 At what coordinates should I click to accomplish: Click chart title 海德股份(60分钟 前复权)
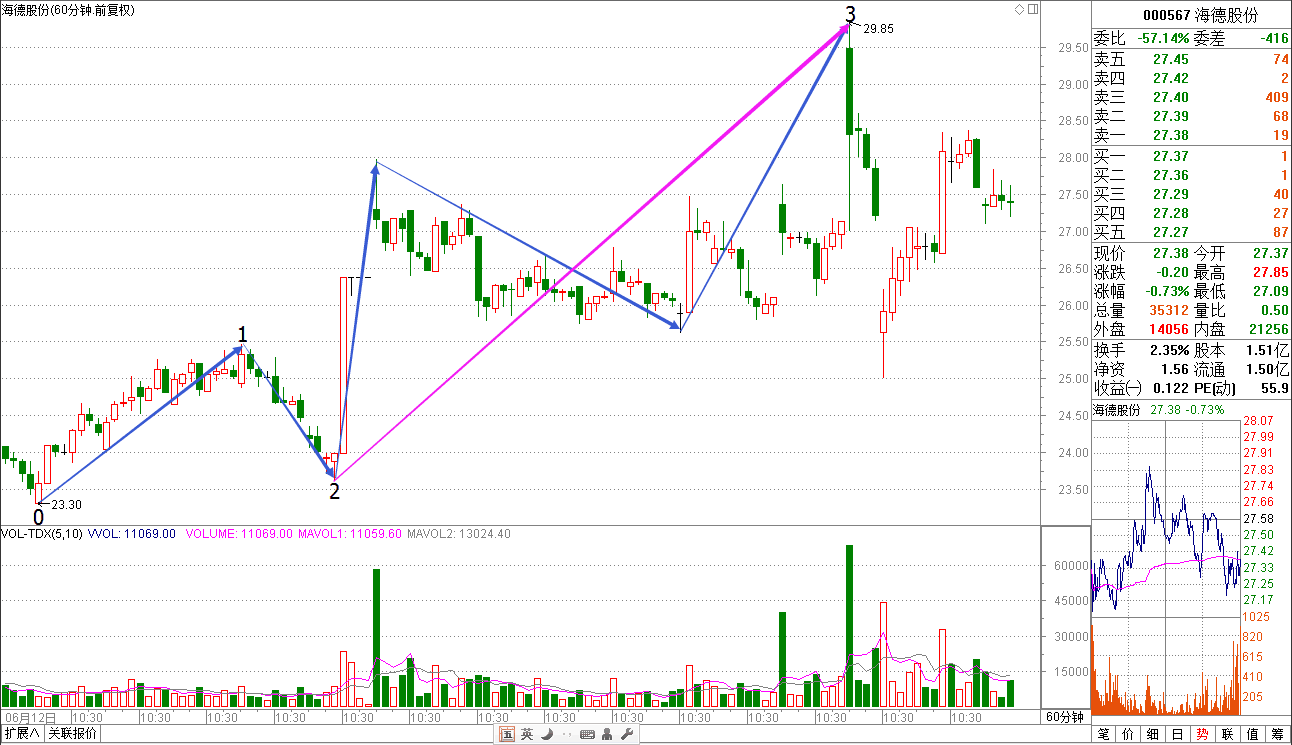pos(69,10)
